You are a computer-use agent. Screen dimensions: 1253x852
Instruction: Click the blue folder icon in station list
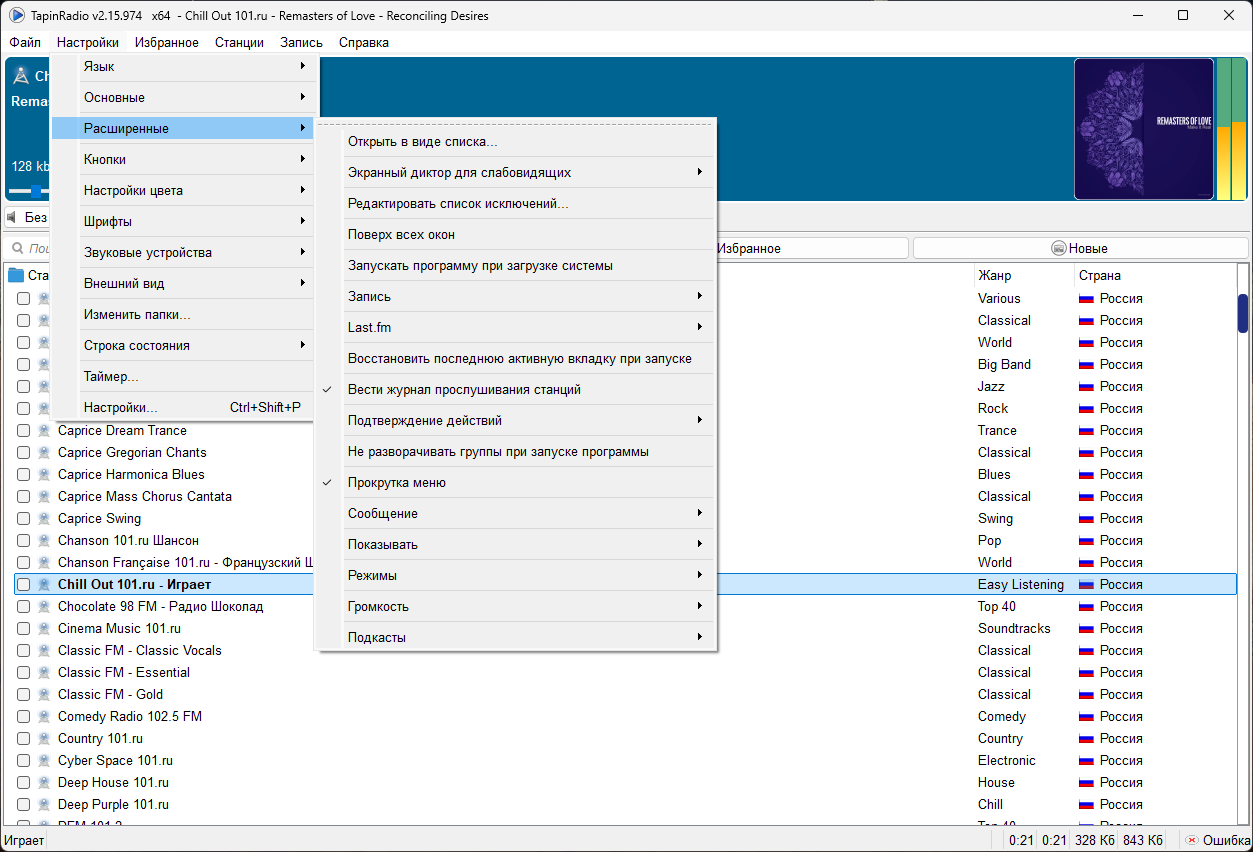coord(16,275)
